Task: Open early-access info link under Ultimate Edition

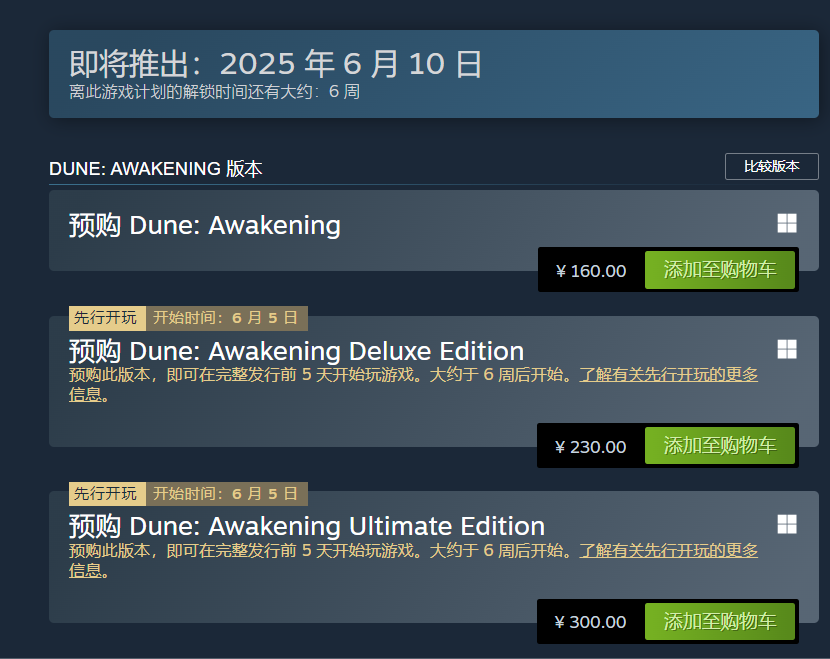Action: click(x=668, y=551)
